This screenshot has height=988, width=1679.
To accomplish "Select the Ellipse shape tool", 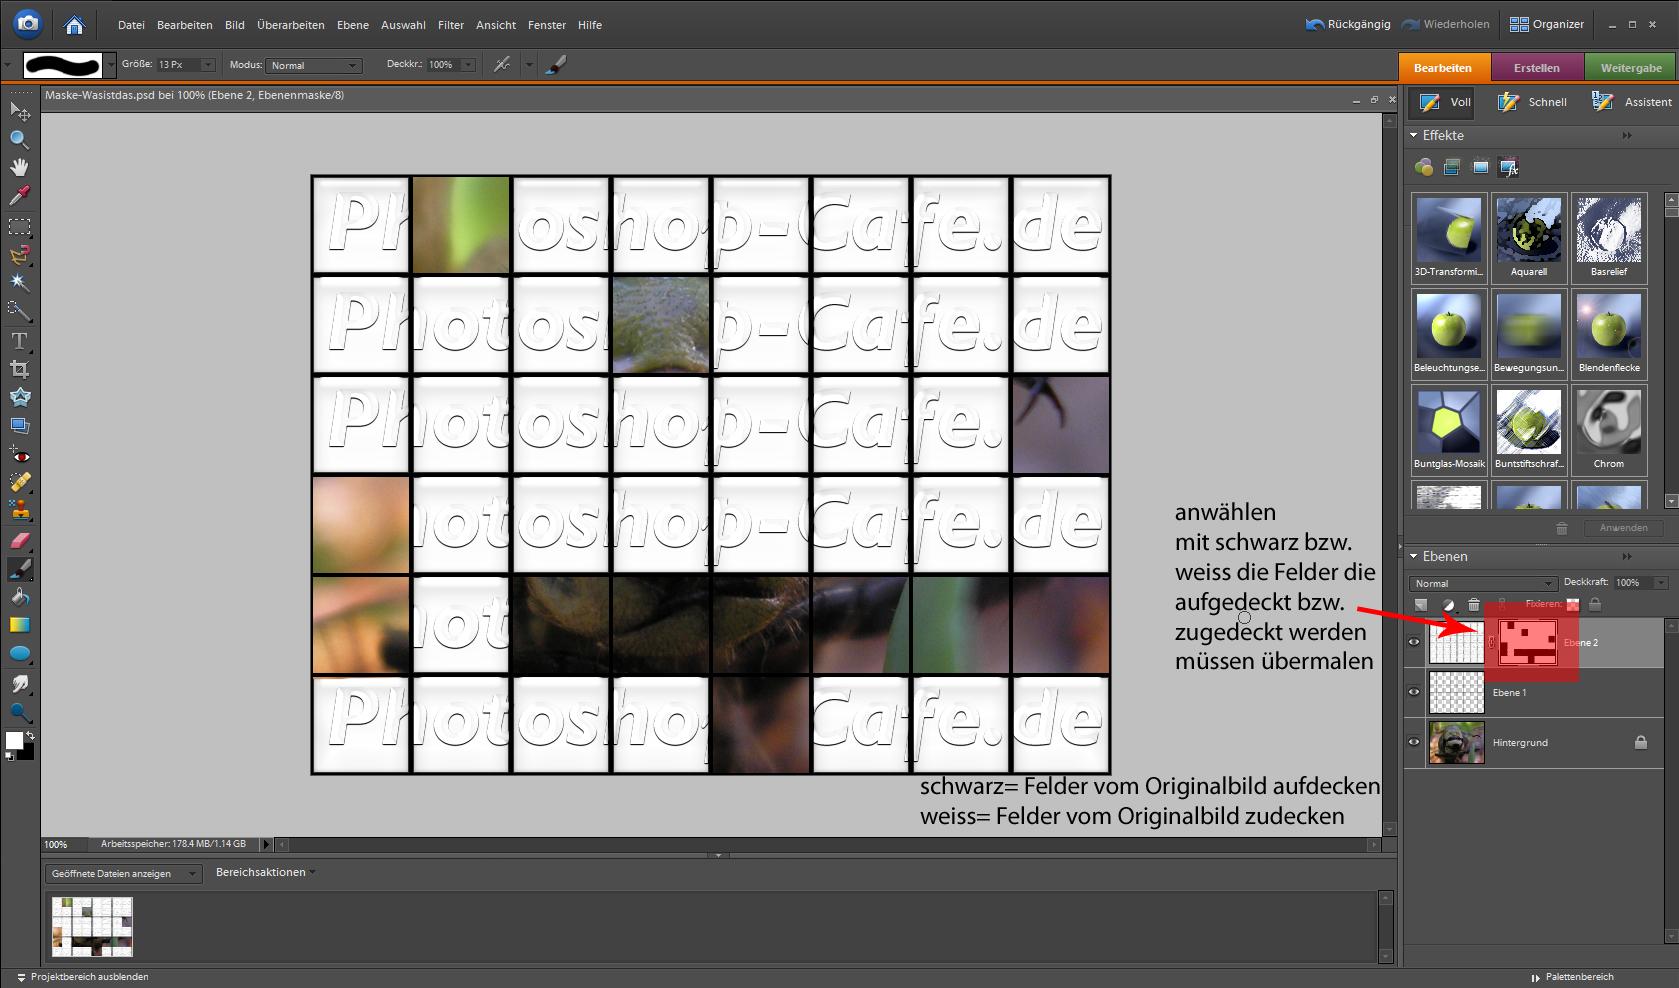I will [x=19, y=654].
